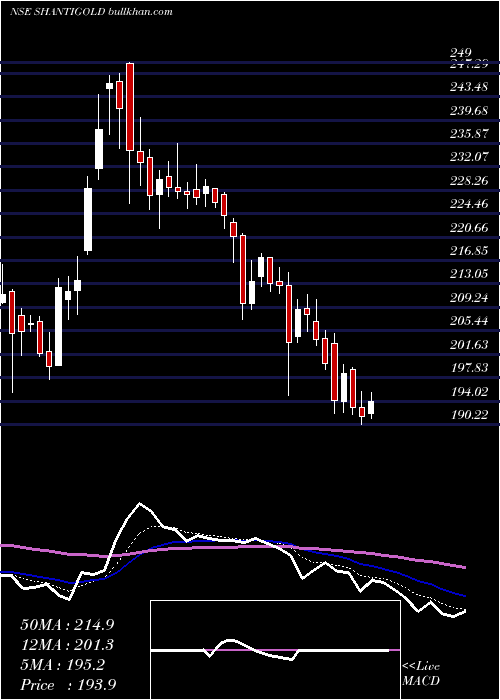This screenshot has height=700, width=500.
Task: Select the 239.68 price level label
Action: [x=469, y=110]
